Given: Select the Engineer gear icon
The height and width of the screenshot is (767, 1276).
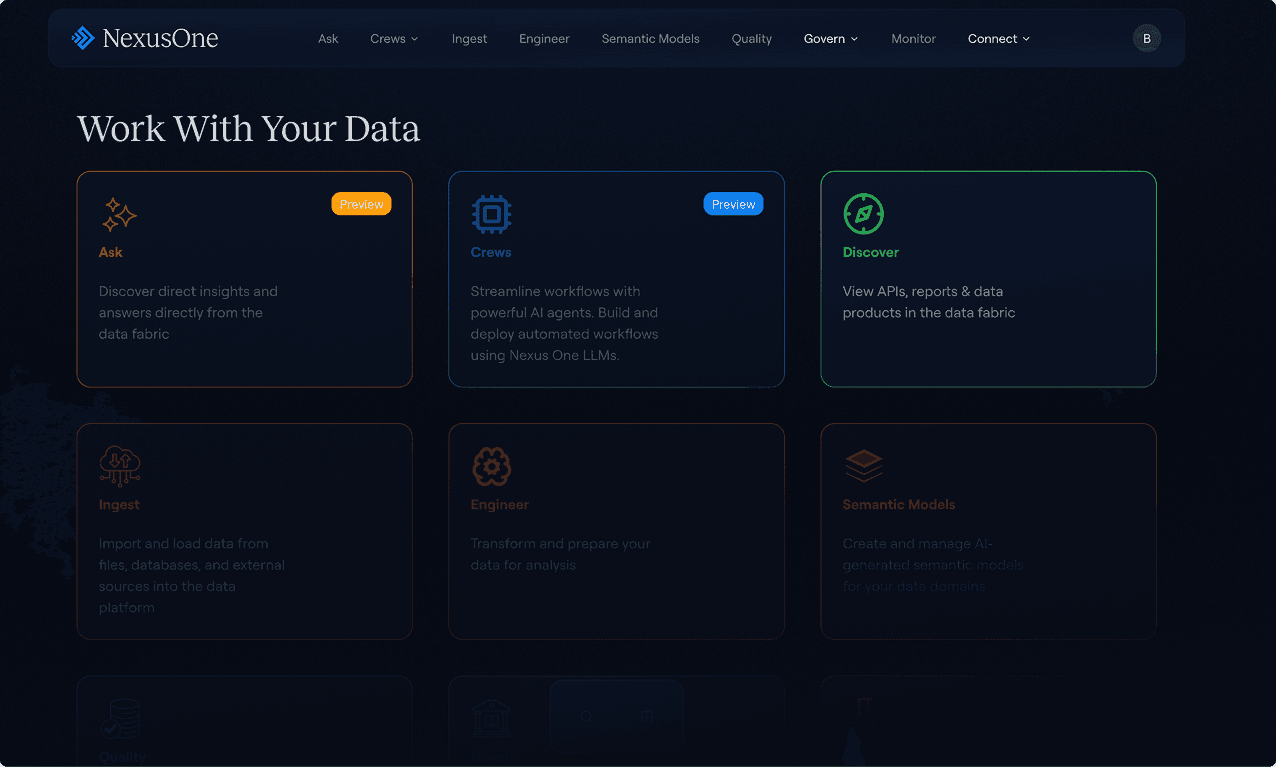Looking at the screenshot, I should tap(490, 465).
